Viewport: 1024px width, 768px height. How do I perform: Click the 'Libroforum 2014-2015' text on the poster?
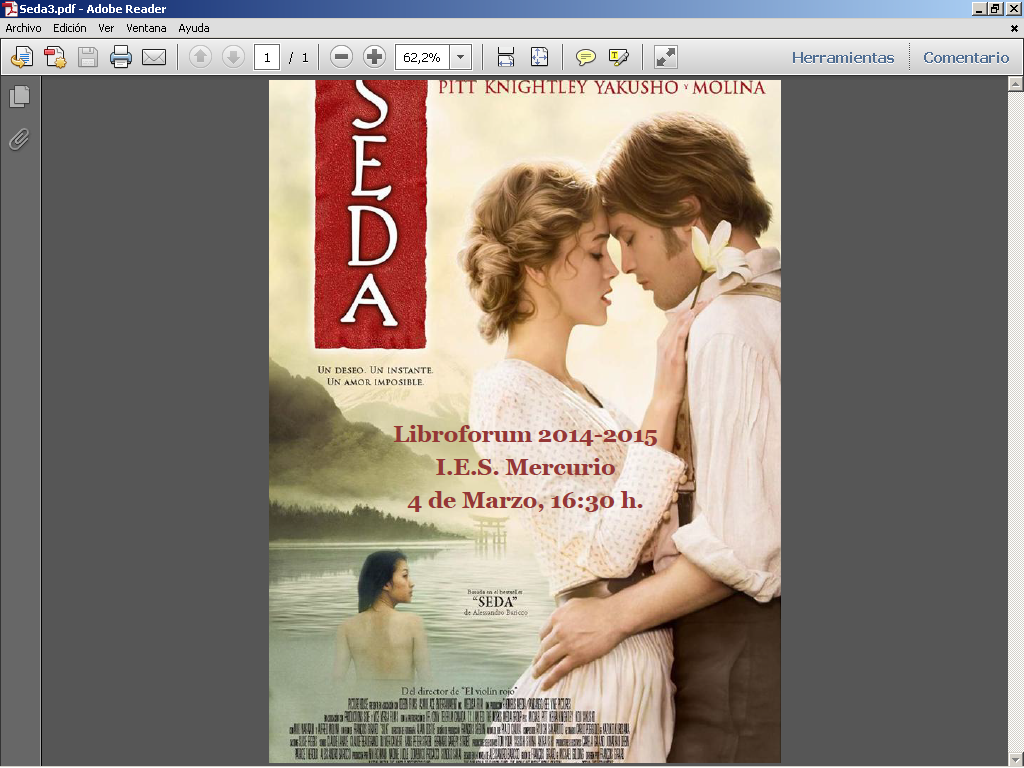[x=525, y=435]
